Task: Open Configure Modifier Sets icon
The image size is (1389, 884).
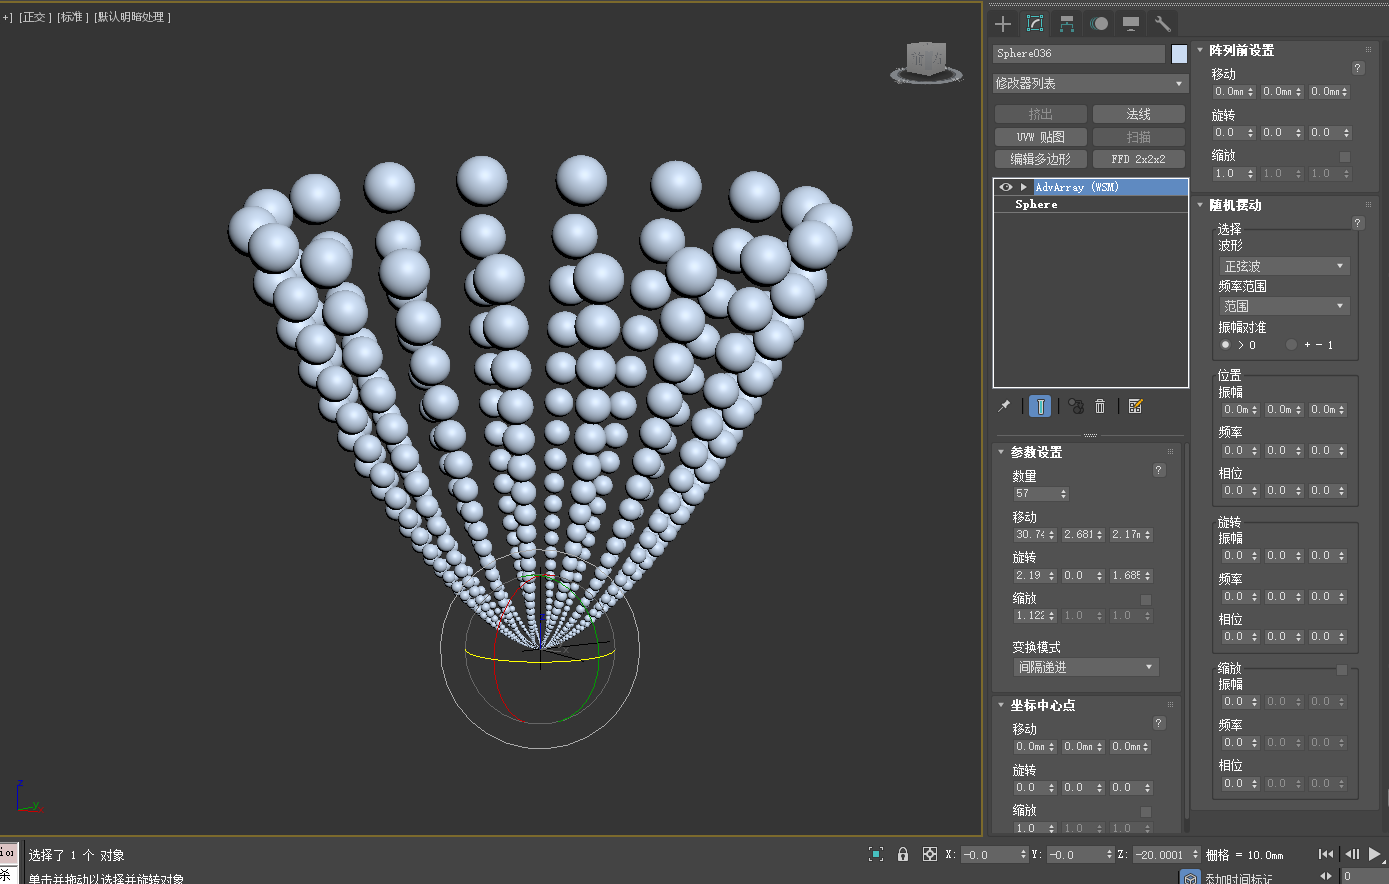Action: click(1135, 406)
